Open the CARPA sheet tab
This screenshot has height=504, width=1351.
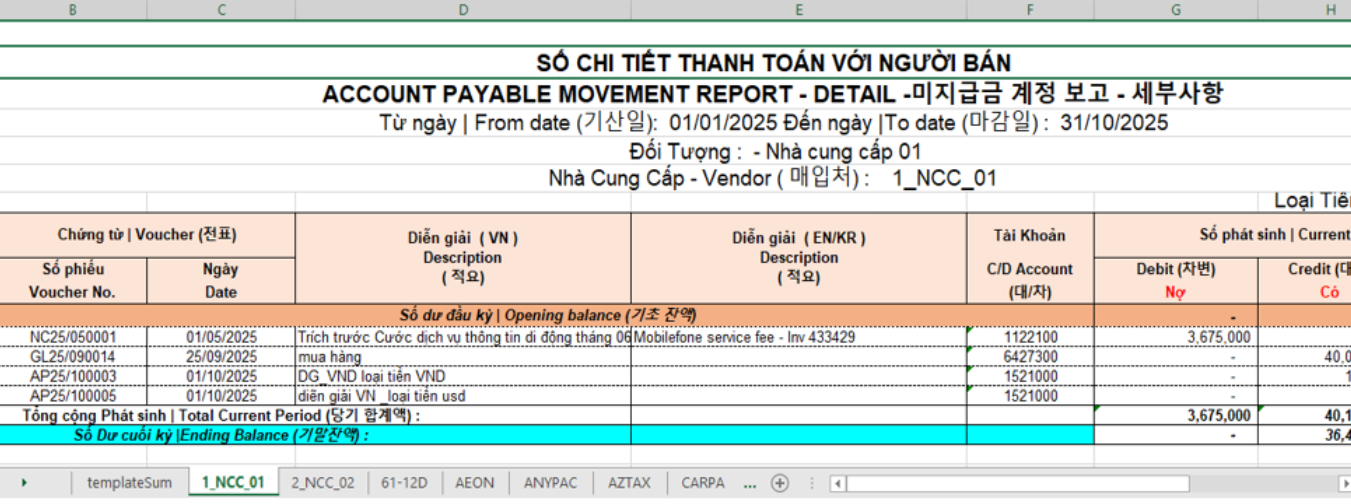click(702, 483)
